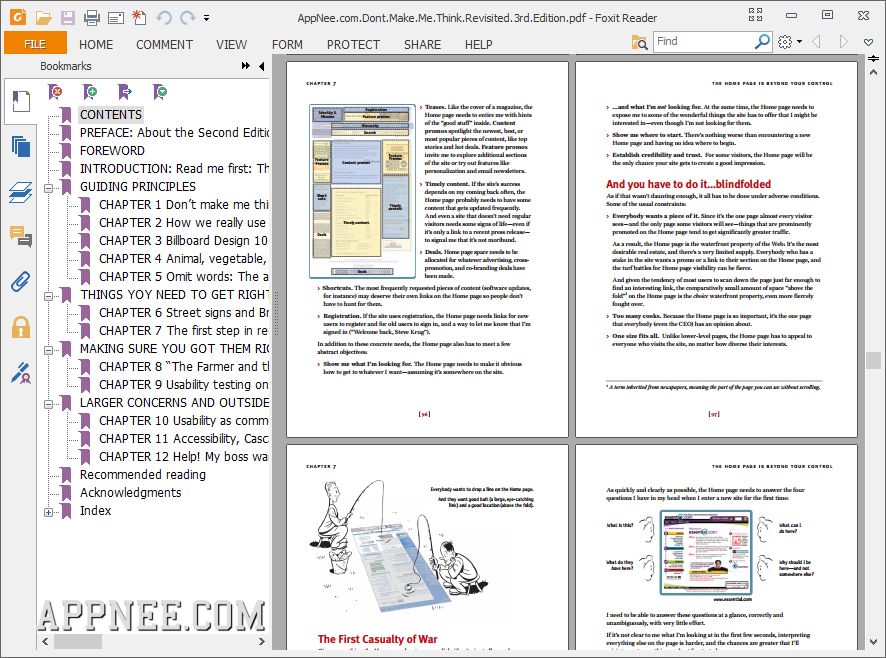Open the Foxit Reader logo icon

tap(18, 17)
